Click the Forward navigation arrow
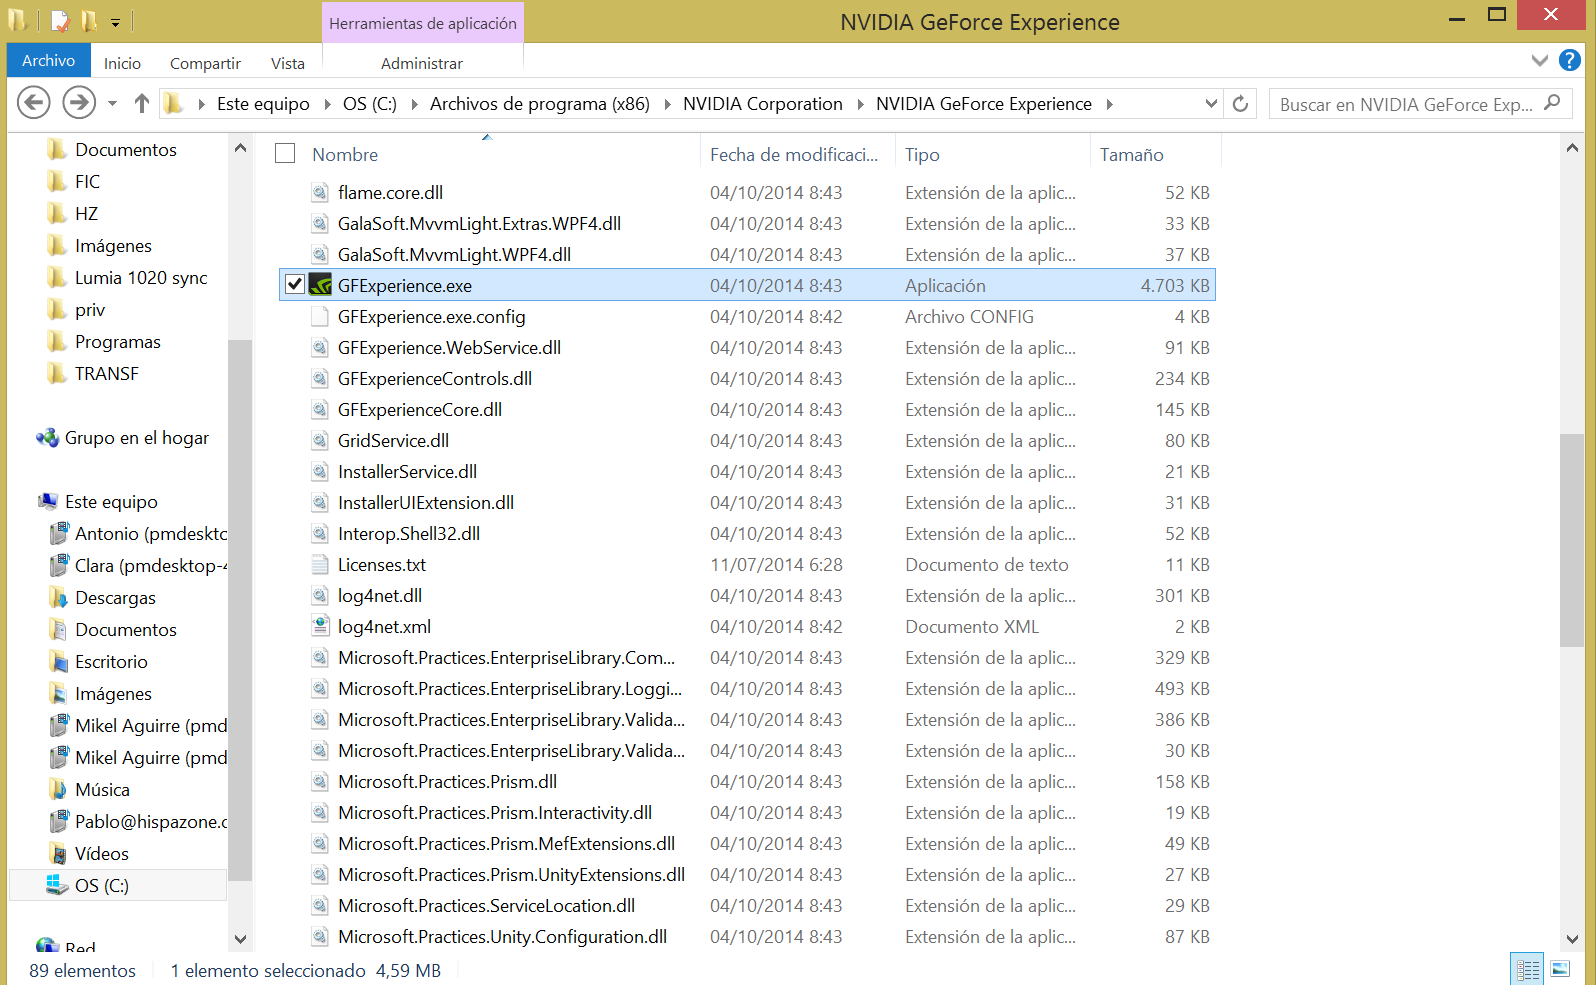The width and height of the screenshot is (1596, 985). [x=79, y=102]
